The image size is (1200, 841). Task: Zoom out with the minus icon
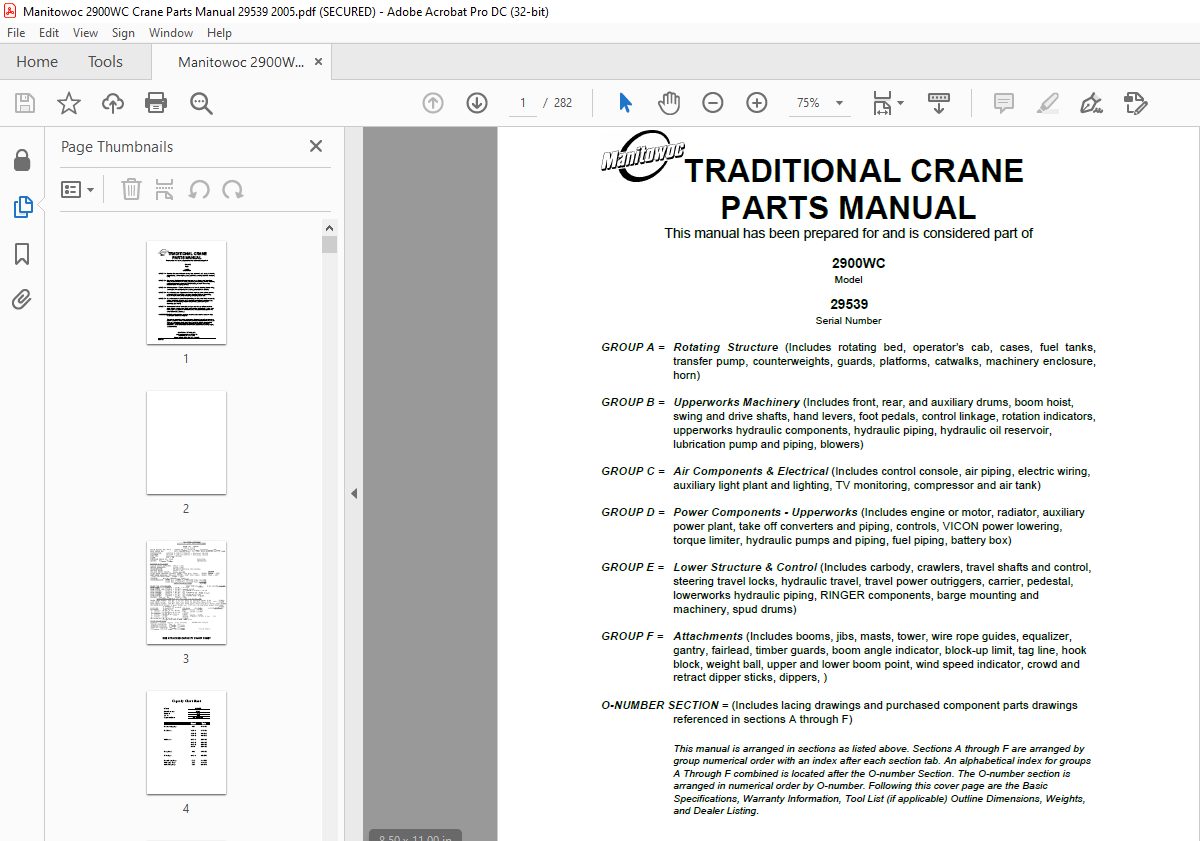coord(713,103)
